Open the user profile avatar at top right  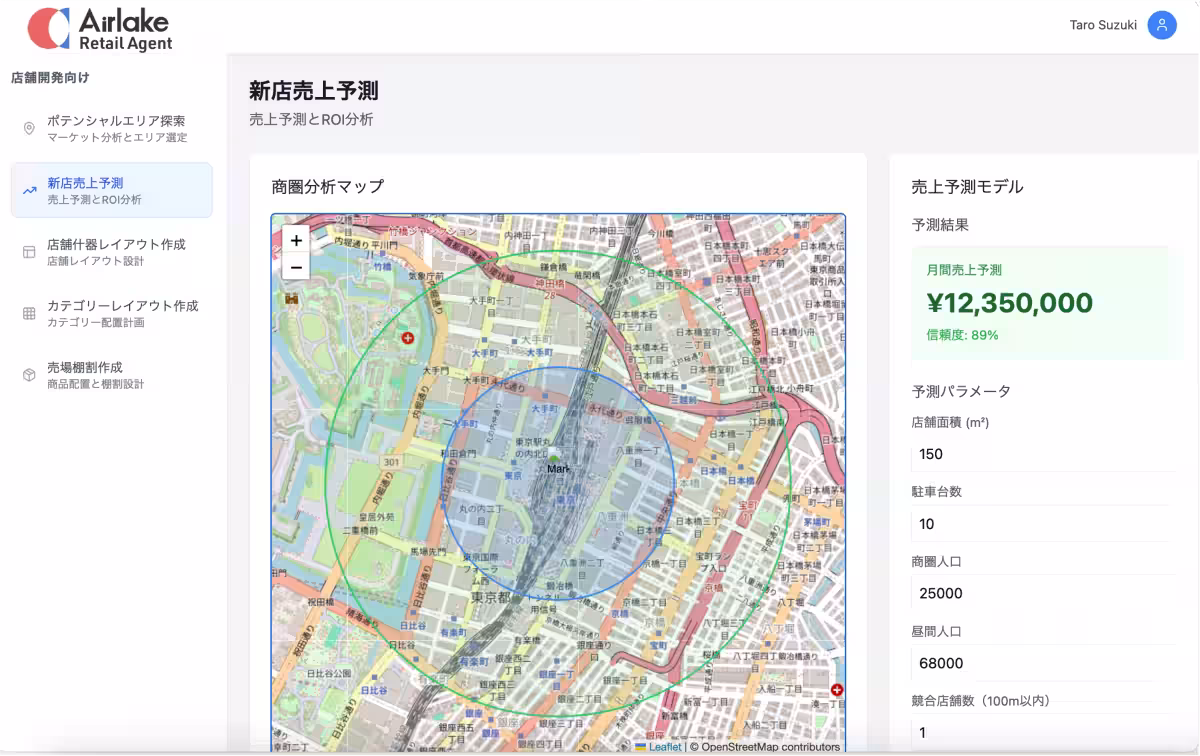(1161, 25)
